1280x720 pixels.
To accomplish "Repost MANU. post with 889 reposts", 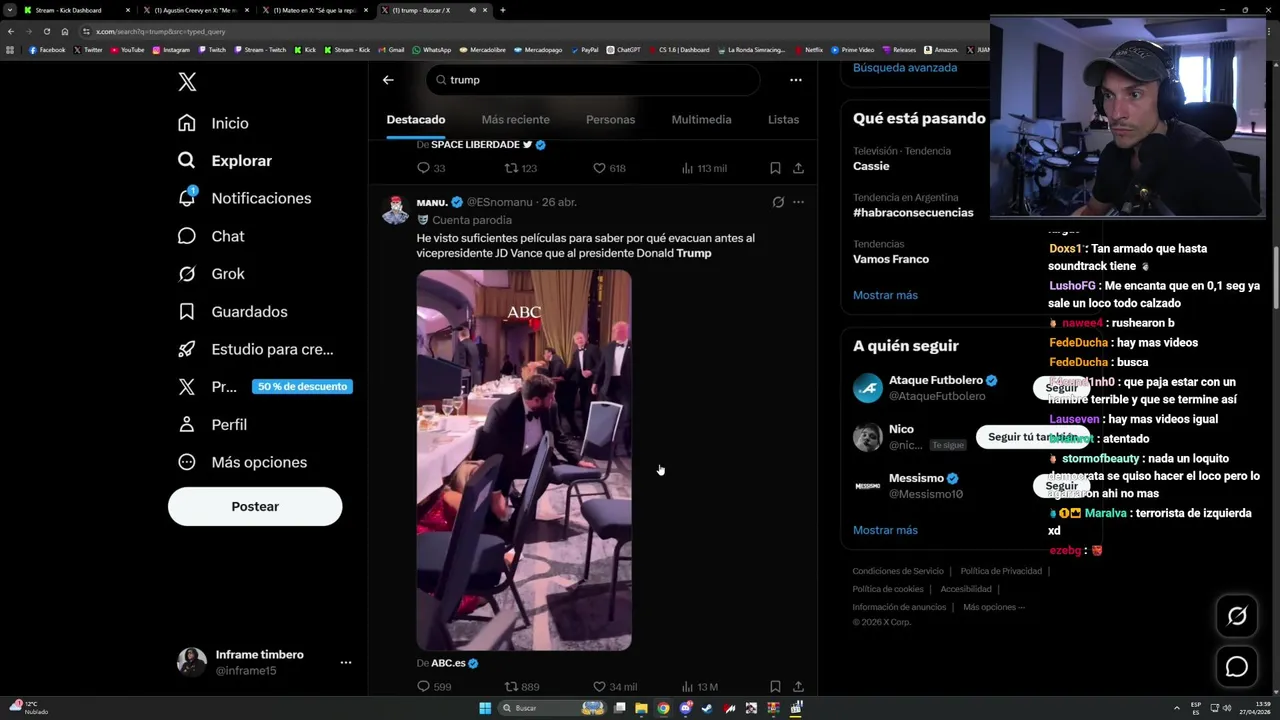I will (x=522, y=686).
